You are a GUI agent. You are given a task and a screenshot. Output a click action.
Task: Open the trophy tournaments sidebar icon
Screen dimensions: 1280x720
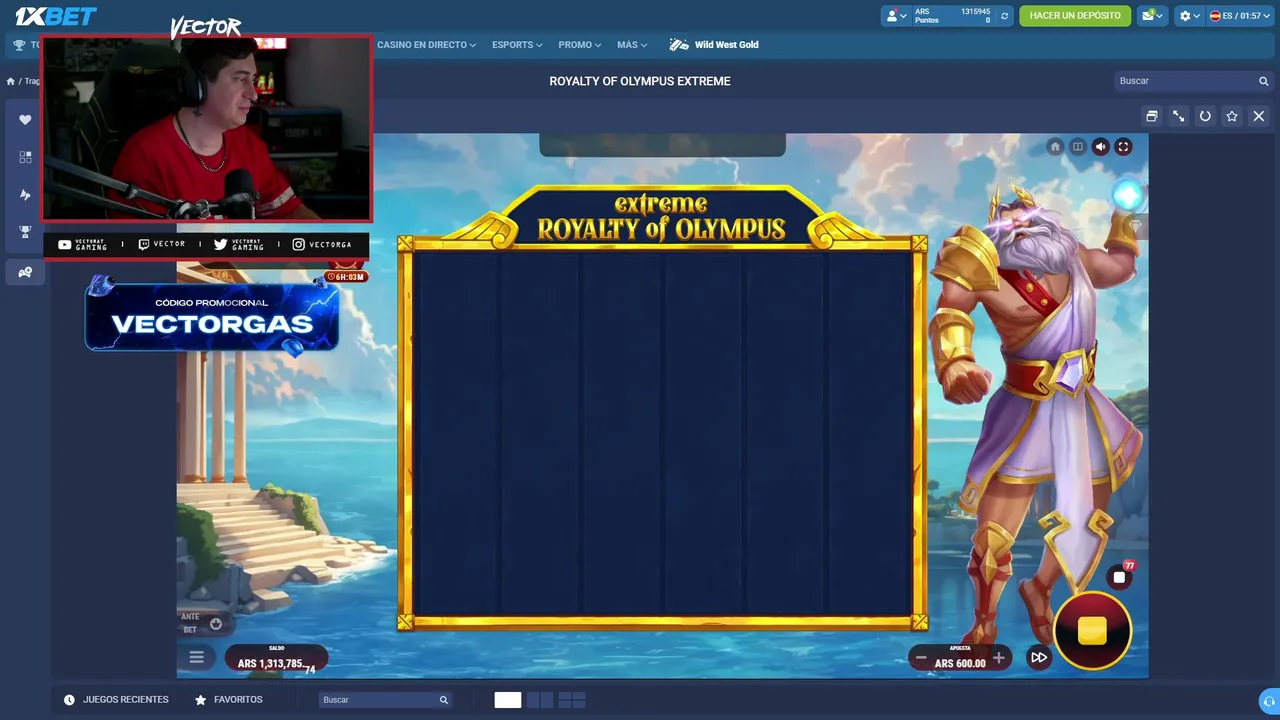tap(25, 232)
